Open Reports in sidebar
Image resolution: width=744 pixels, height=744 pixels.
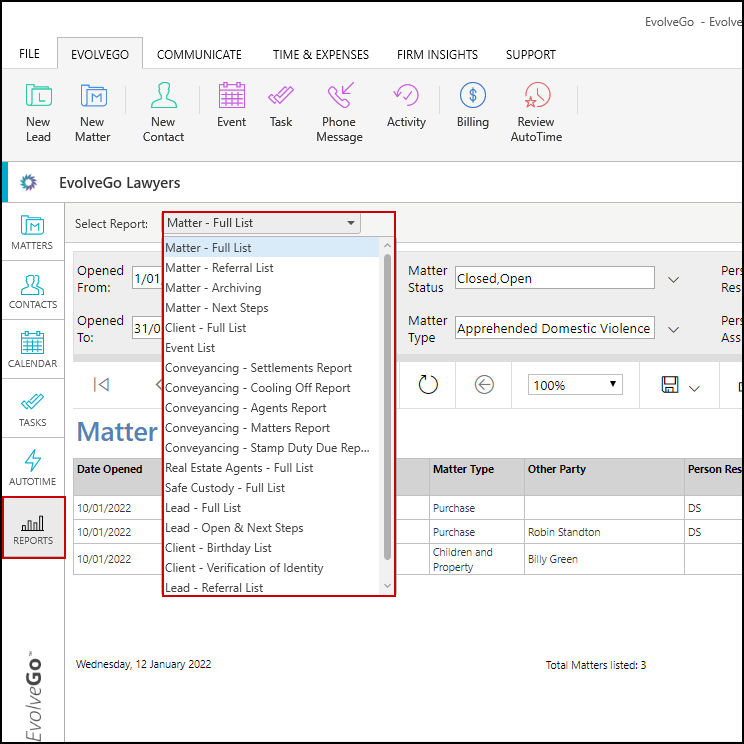[33, 528]
